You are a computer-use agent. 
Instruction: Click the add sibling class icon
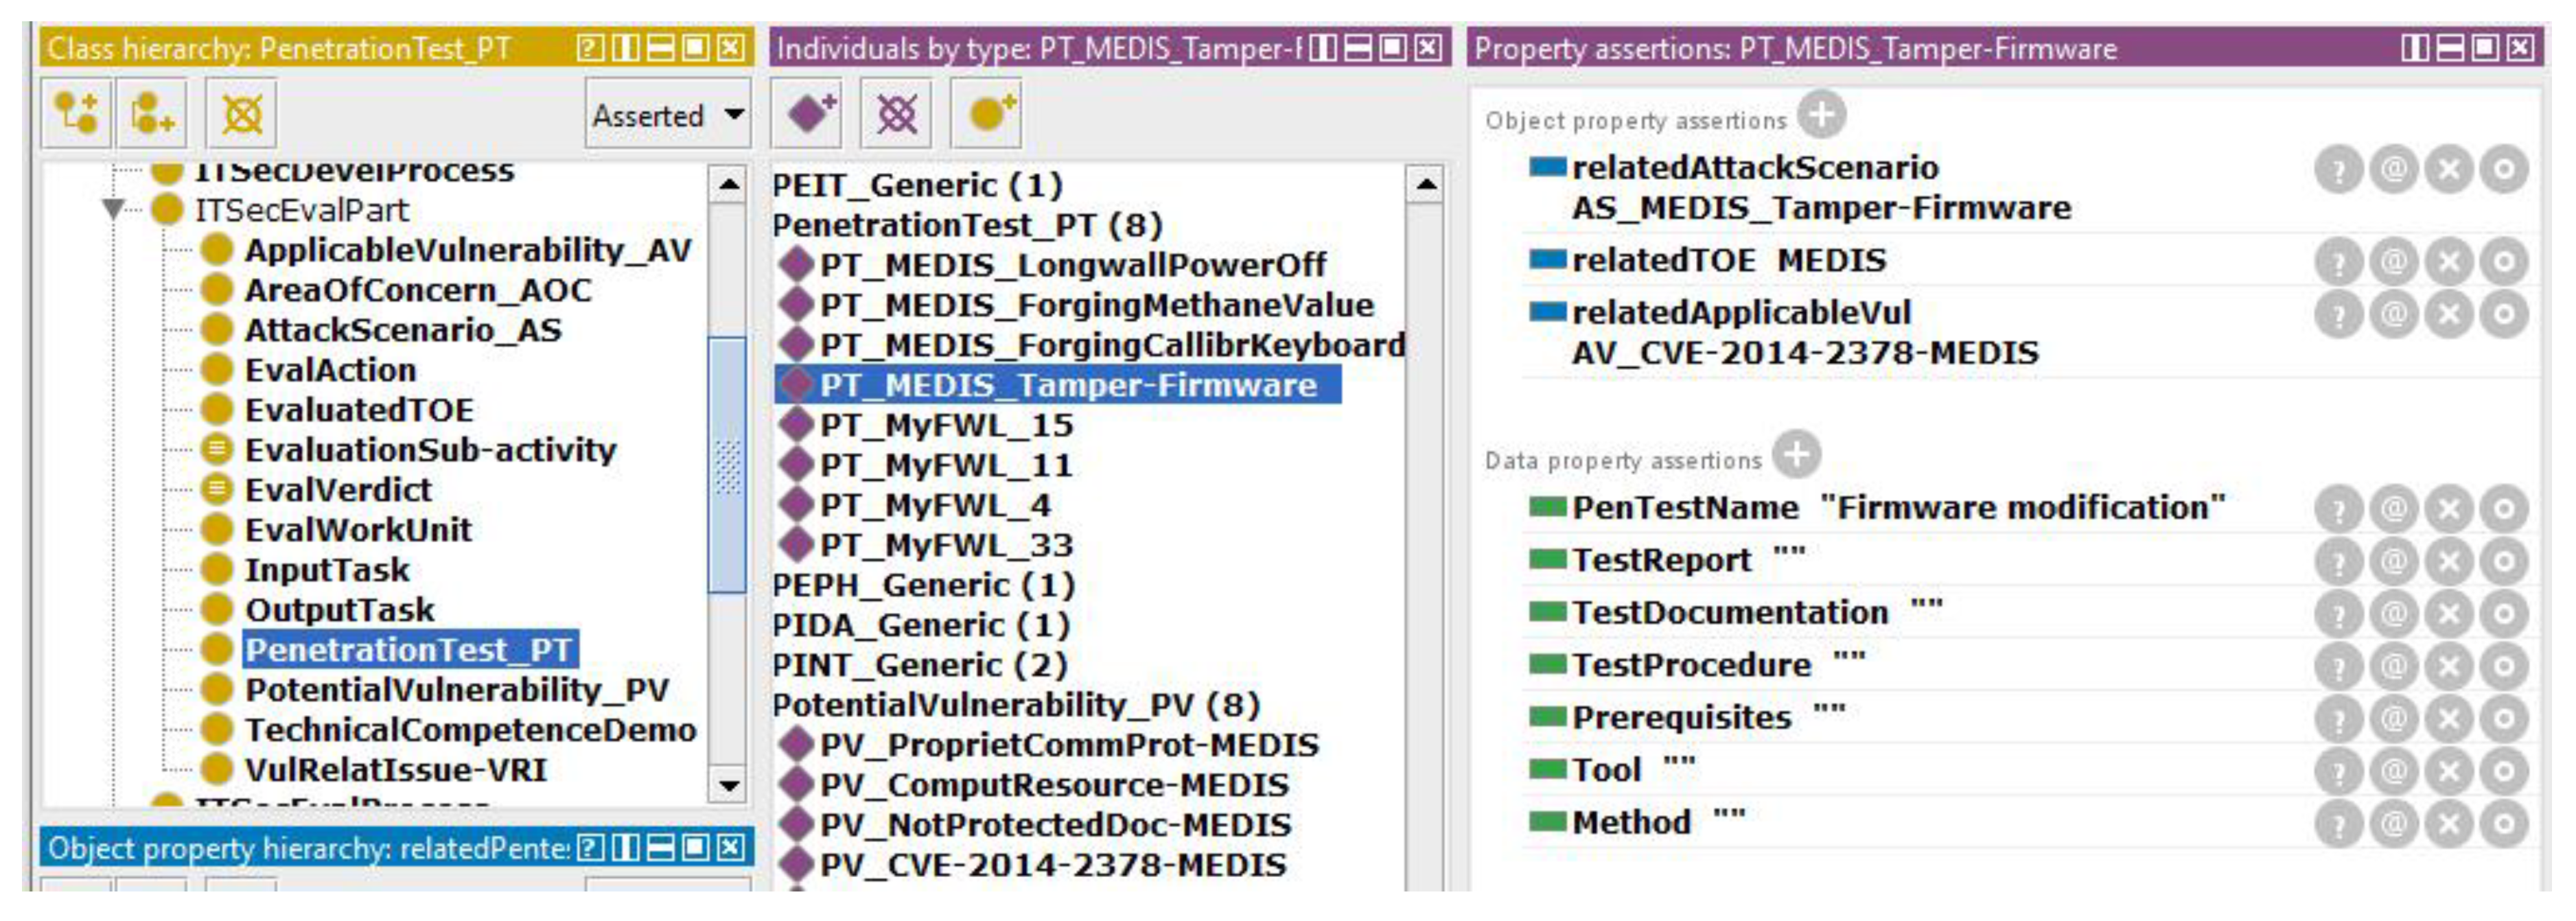coord(151,113)
